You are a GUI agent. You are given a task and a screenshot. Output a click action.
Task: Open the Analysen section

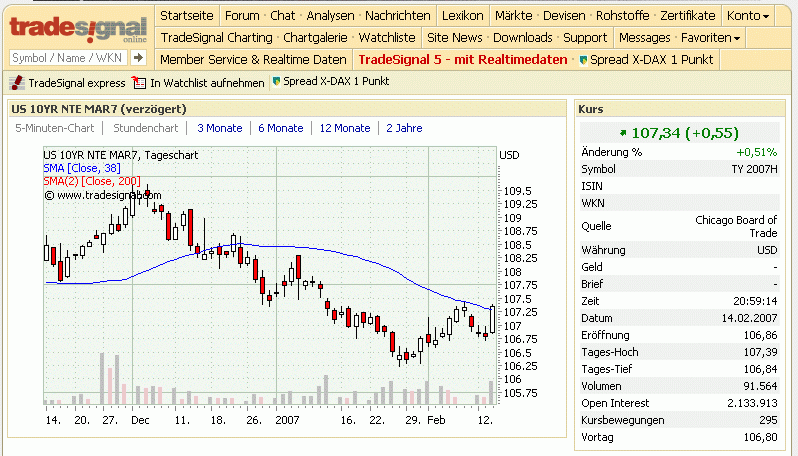click(330, 16)
